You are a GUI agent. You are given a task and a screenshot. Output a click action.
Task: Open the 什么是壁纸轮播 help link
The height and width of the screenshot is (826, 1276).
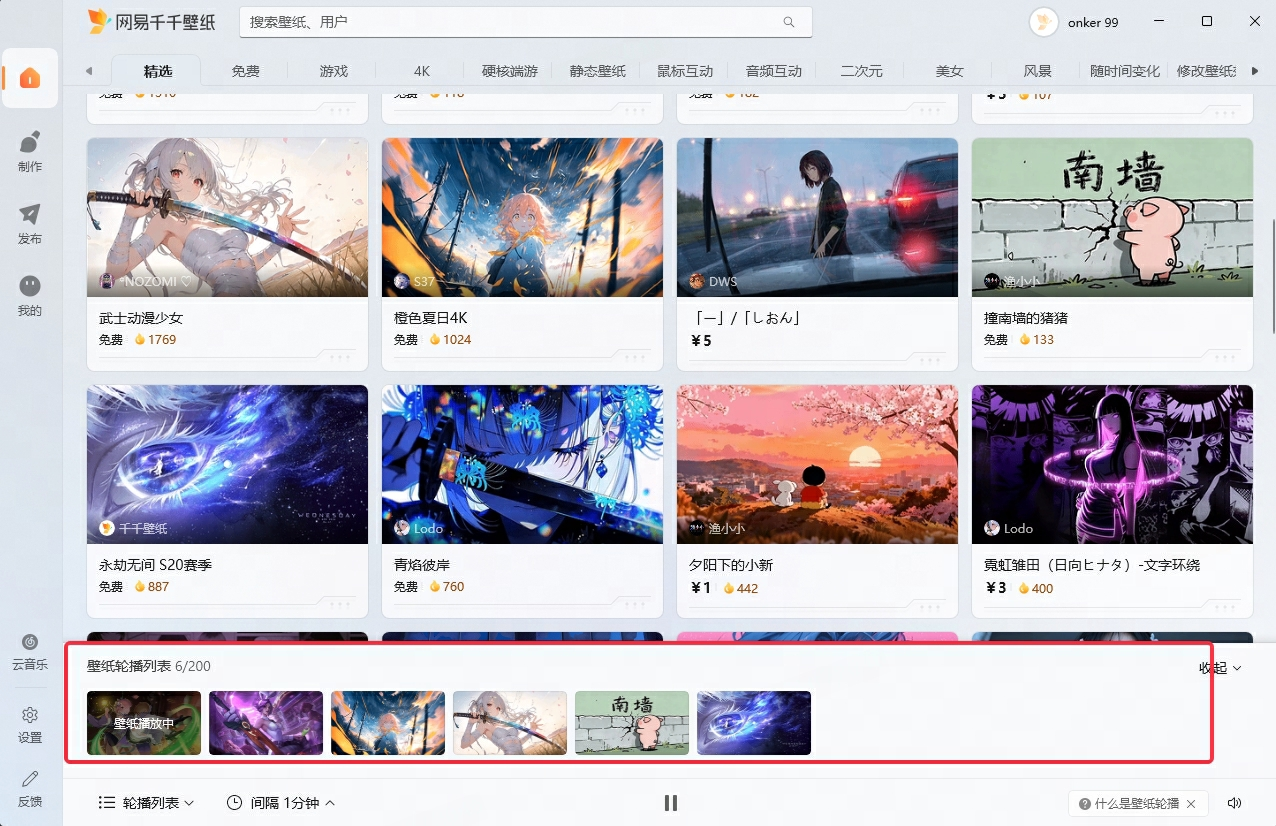coord(1129,804)
